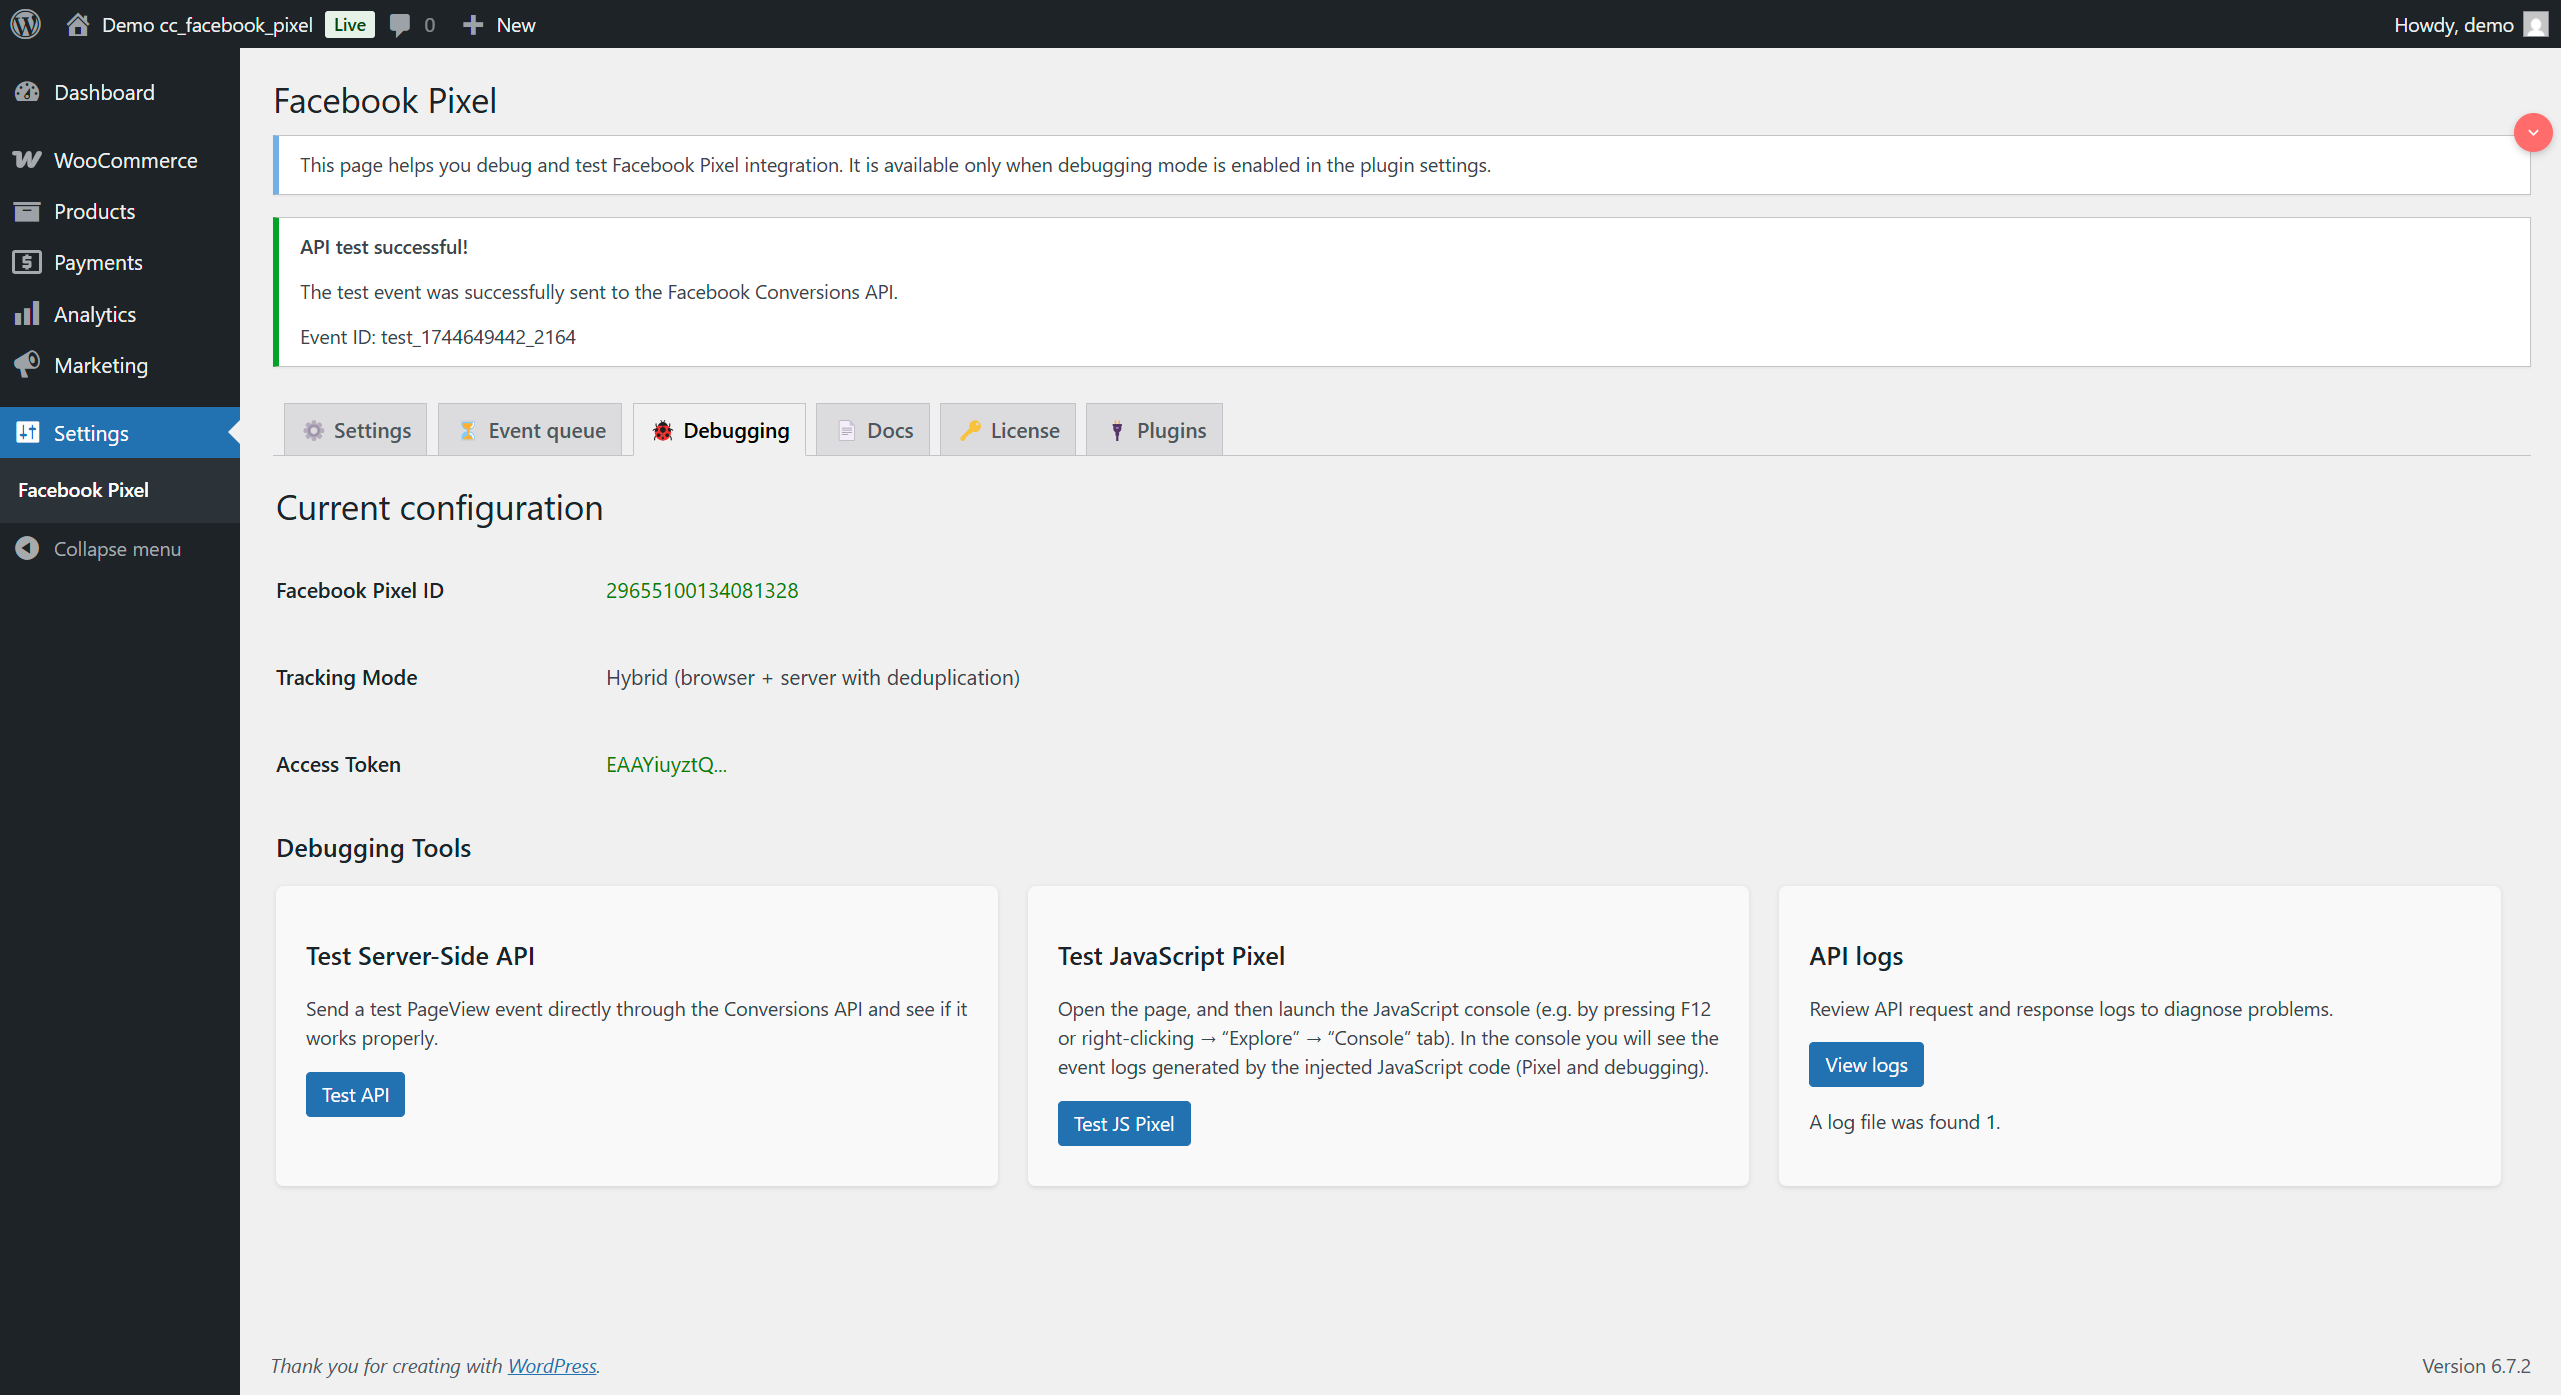Switch to the Event queue tab
The image size is (2561, 1395).
(x=530, y=430)
